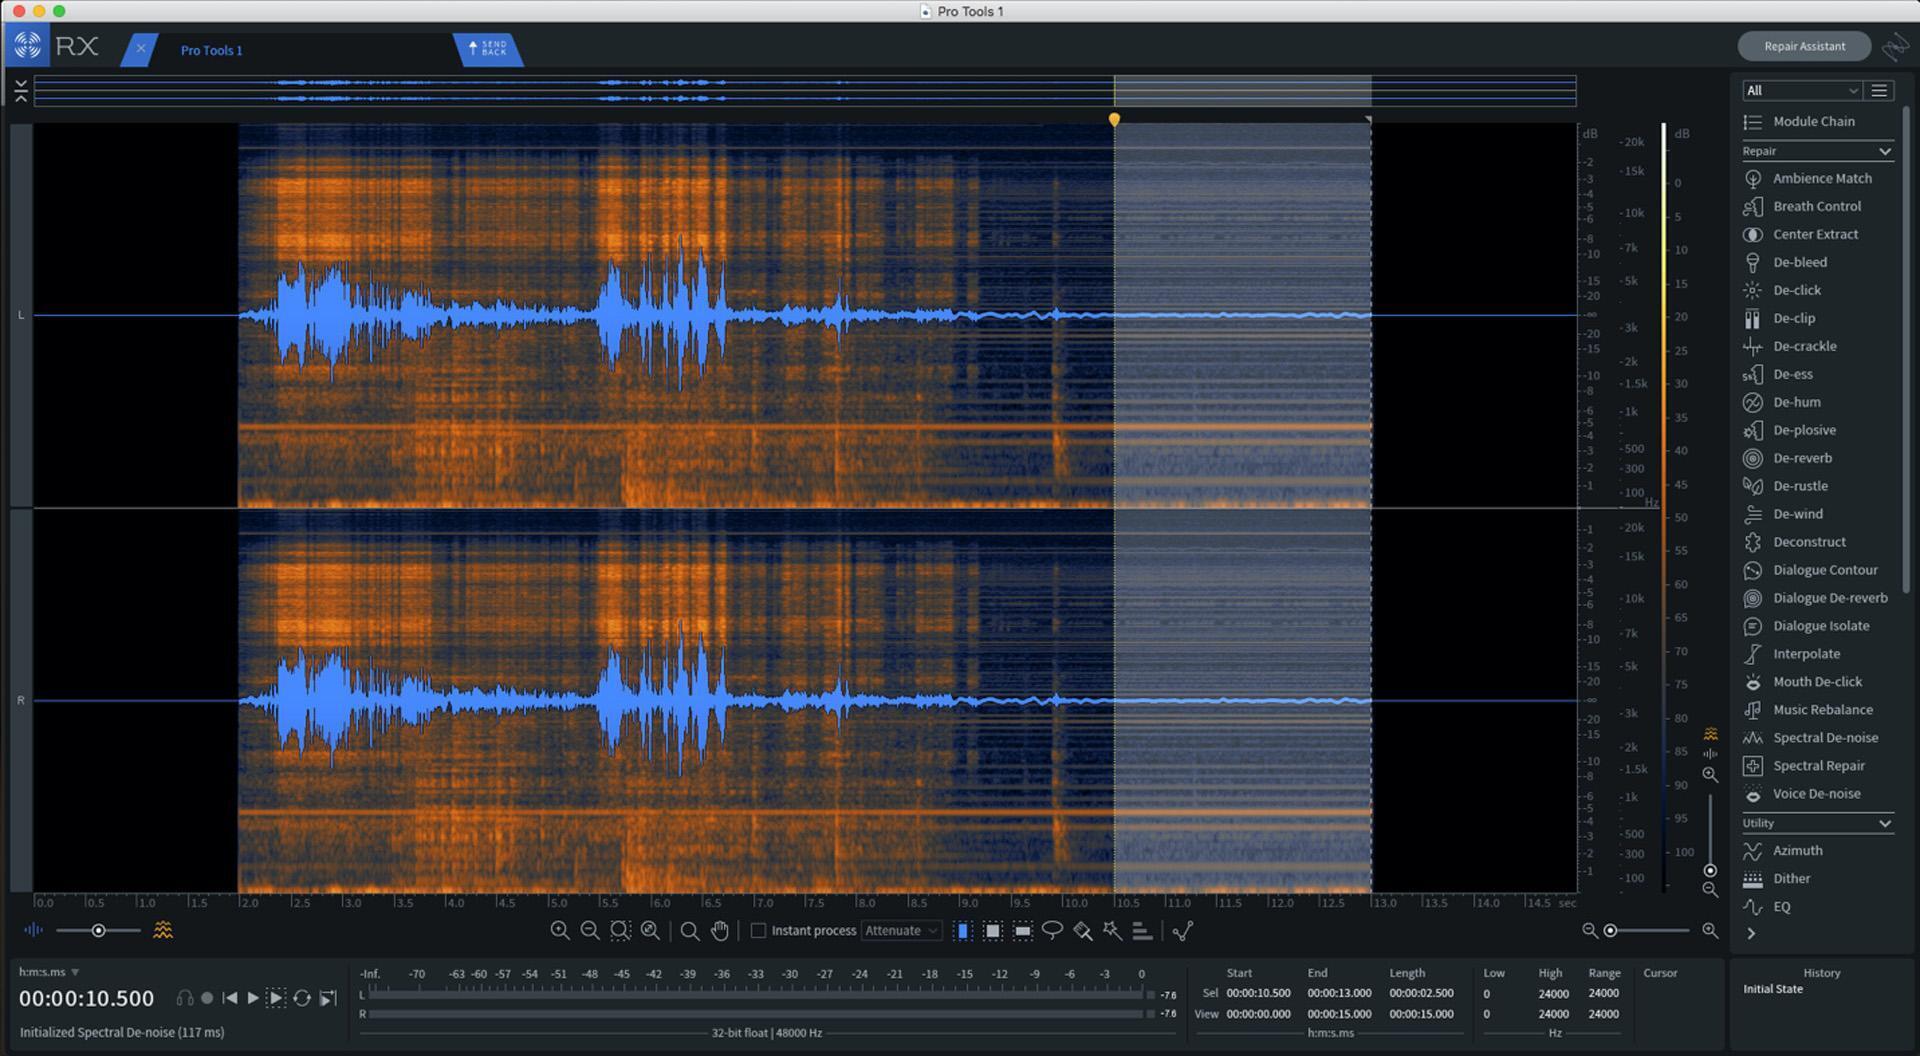The height and width of the screenshot is (1056, 1920).
Task: Open the Module Chain panel
Action: tap(1813, 121)
